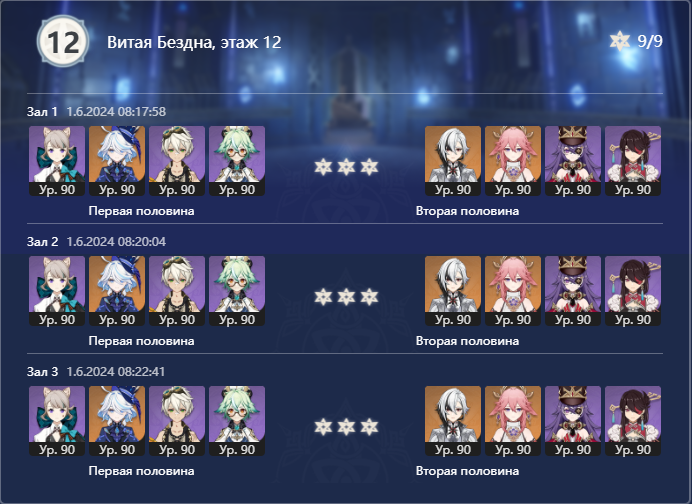The image size is (692, 504).
Task: Open Sucrose card in Зал 1 first half
Action: 237,161
